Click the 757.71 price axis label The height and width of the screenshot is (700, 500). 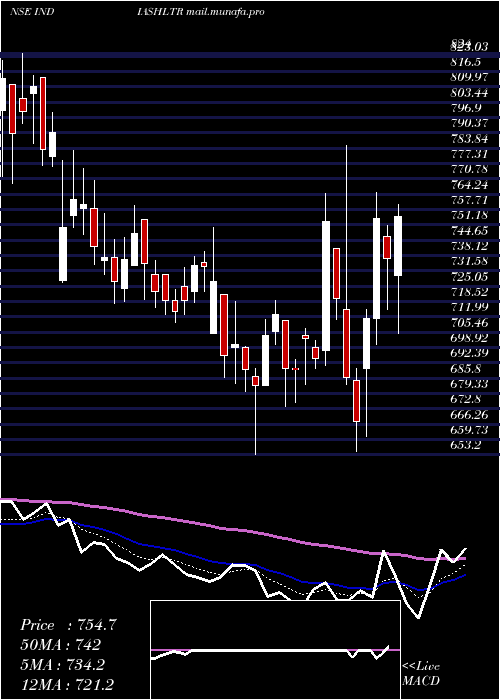tap(469, 200)
